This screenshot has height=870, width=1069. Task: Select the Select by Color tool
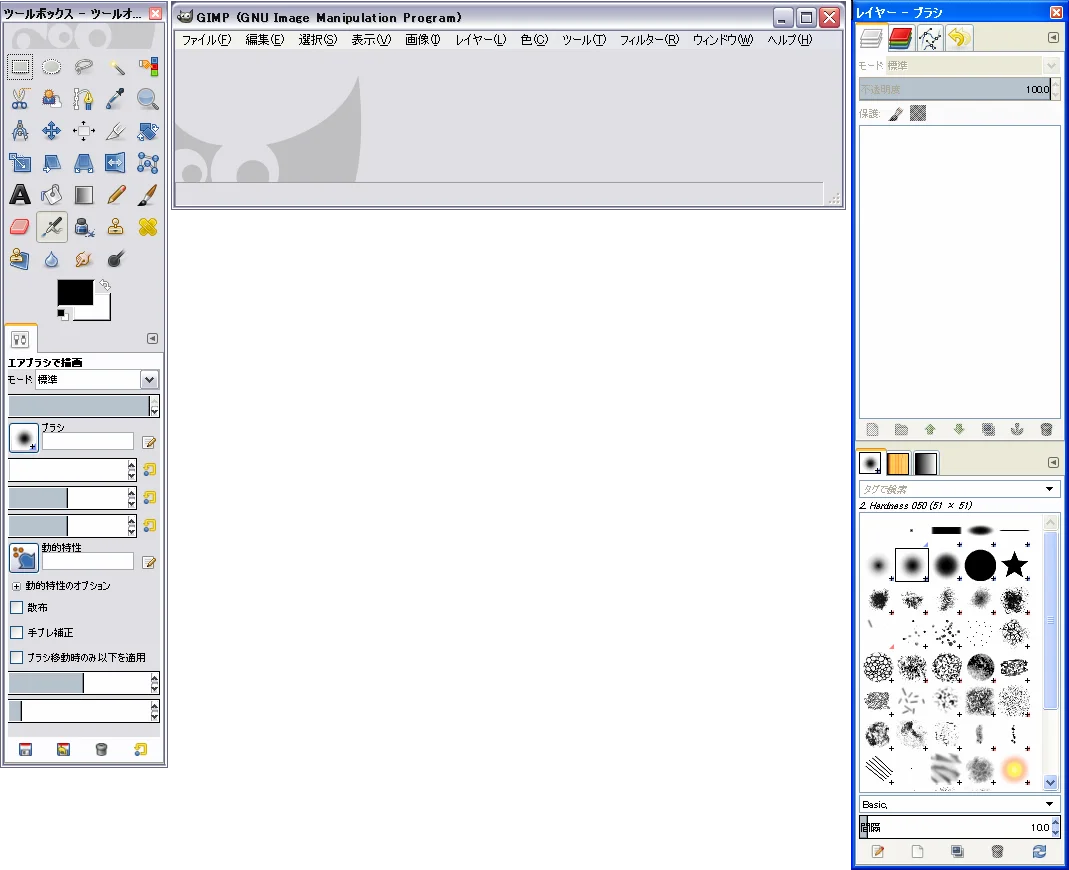pos(148,67)
